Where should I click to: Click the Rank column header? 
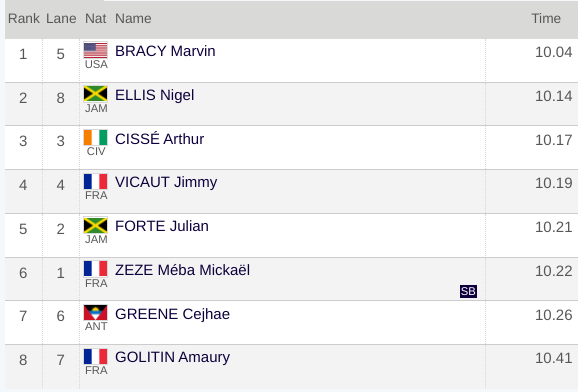pyautogui.click(x=24, y=18)
